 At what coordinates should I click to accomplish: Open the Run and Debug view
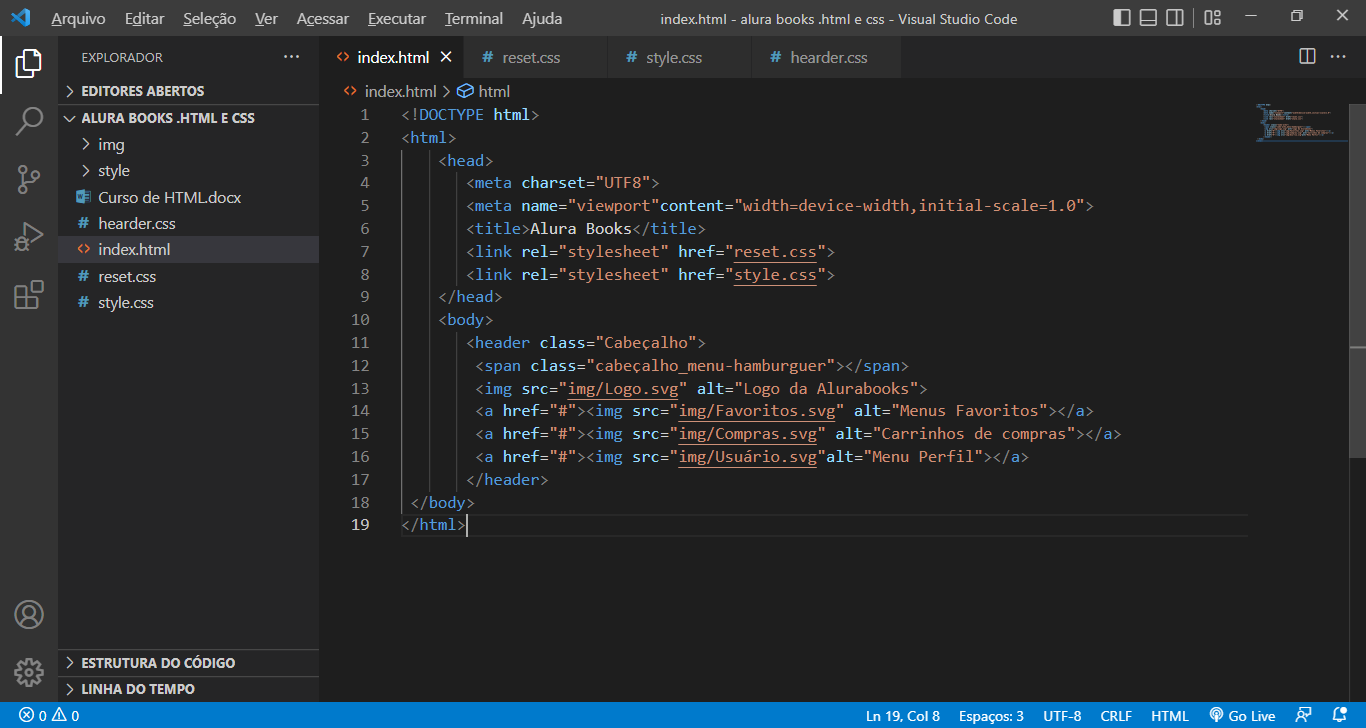pyautogui.click(x=29, y=237)
